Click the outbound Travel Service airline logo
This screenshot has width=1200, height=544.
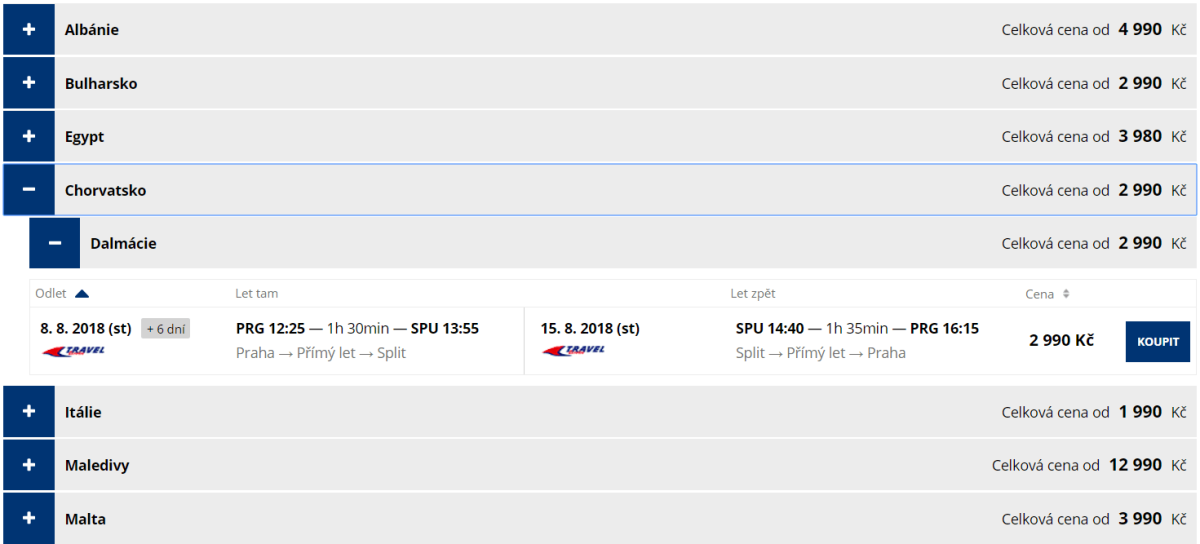(x=74, y=351)
